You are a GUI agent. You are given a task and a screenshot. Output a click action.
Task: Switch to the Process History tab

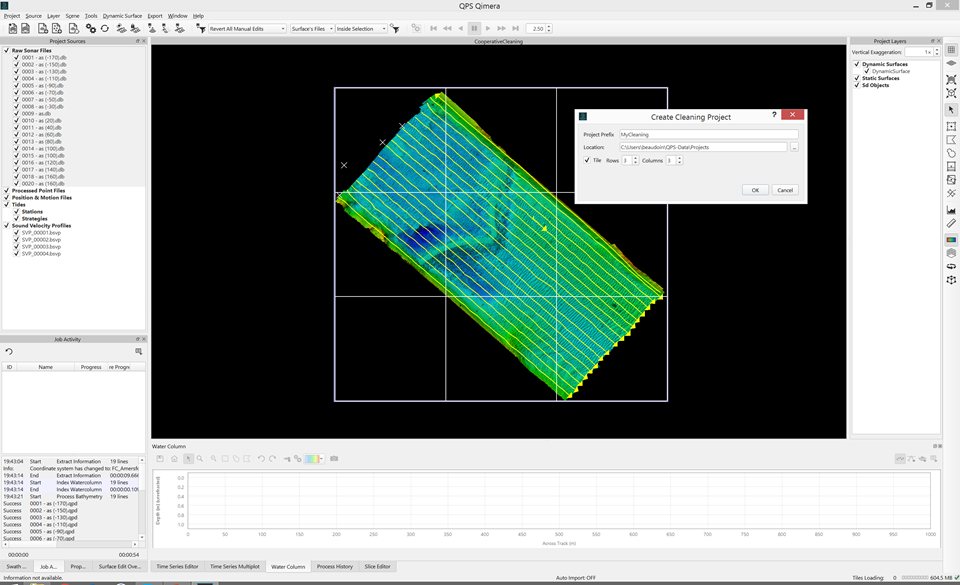click(x=334, y=567)
